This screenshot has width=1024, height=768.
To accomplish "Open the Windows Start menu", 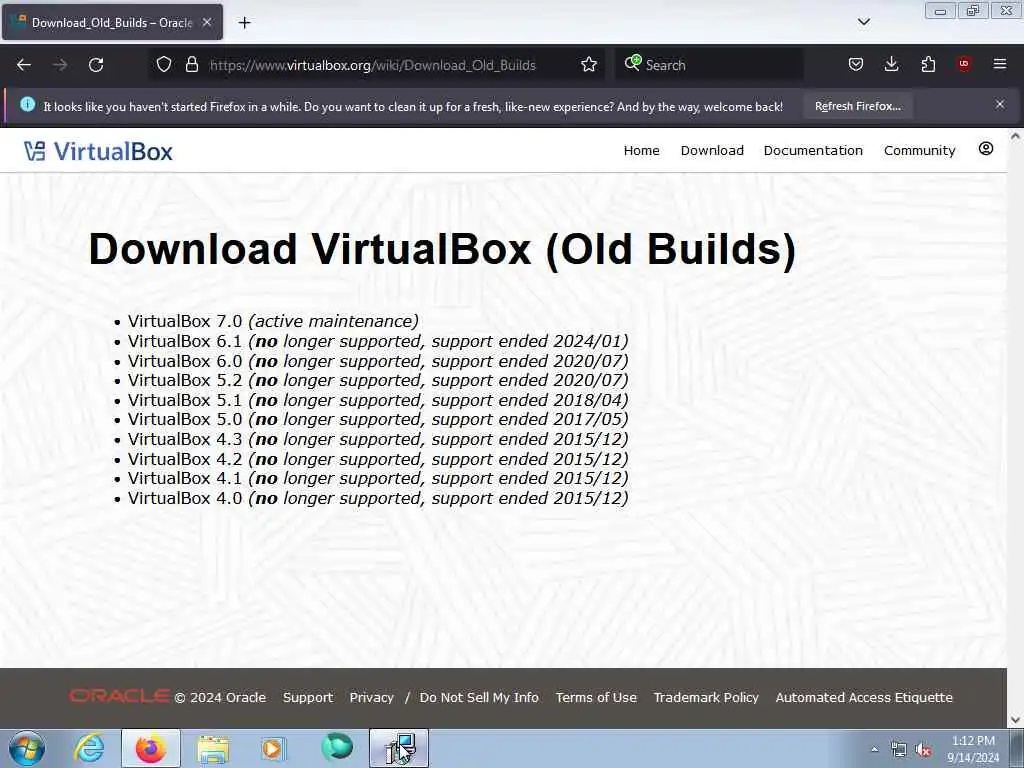I will (27, 748).
